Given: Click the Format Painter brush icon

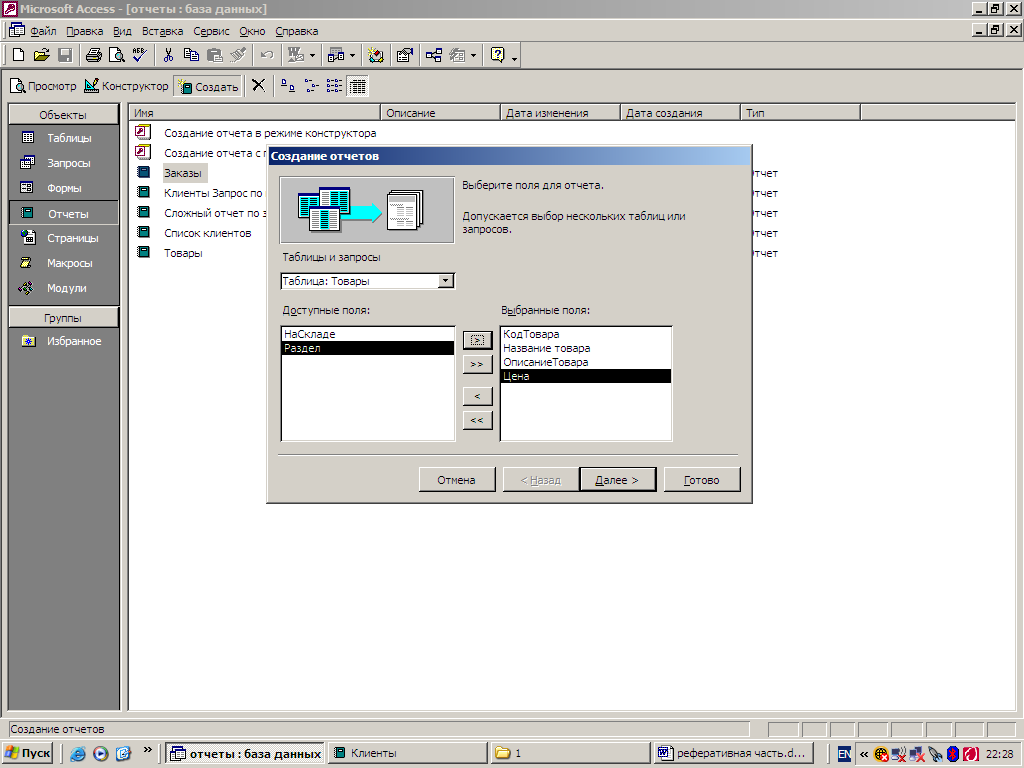Looking at the screenshot, I should click(238, 56).
